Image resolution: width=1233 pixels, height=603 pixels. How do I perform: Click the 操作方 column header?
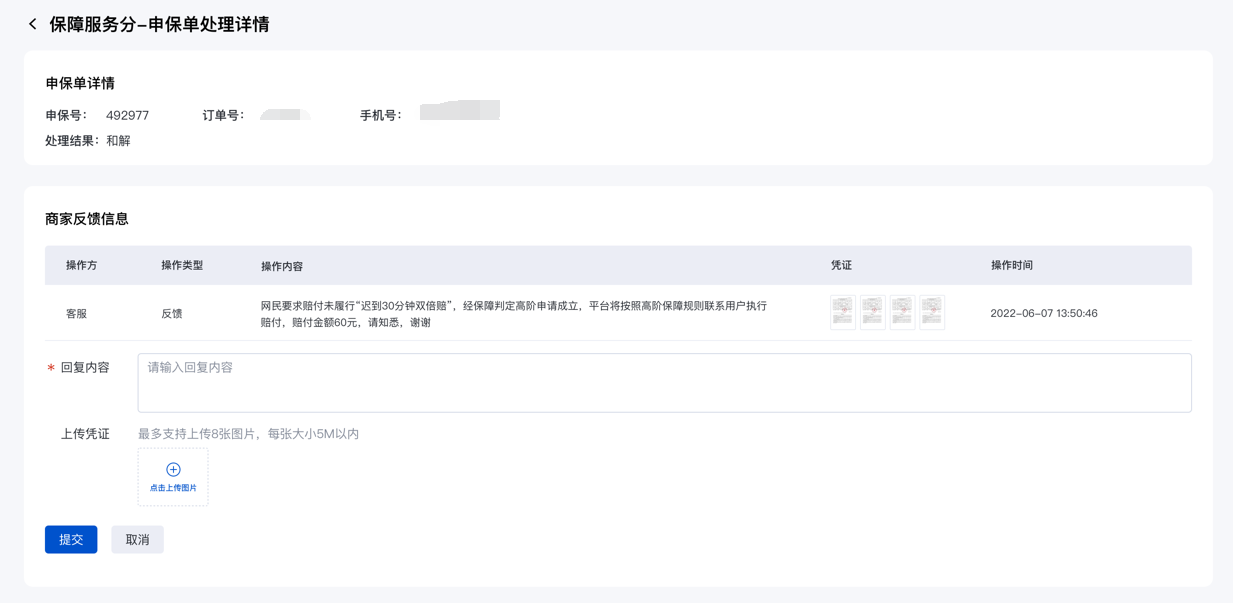click(82, 266)
